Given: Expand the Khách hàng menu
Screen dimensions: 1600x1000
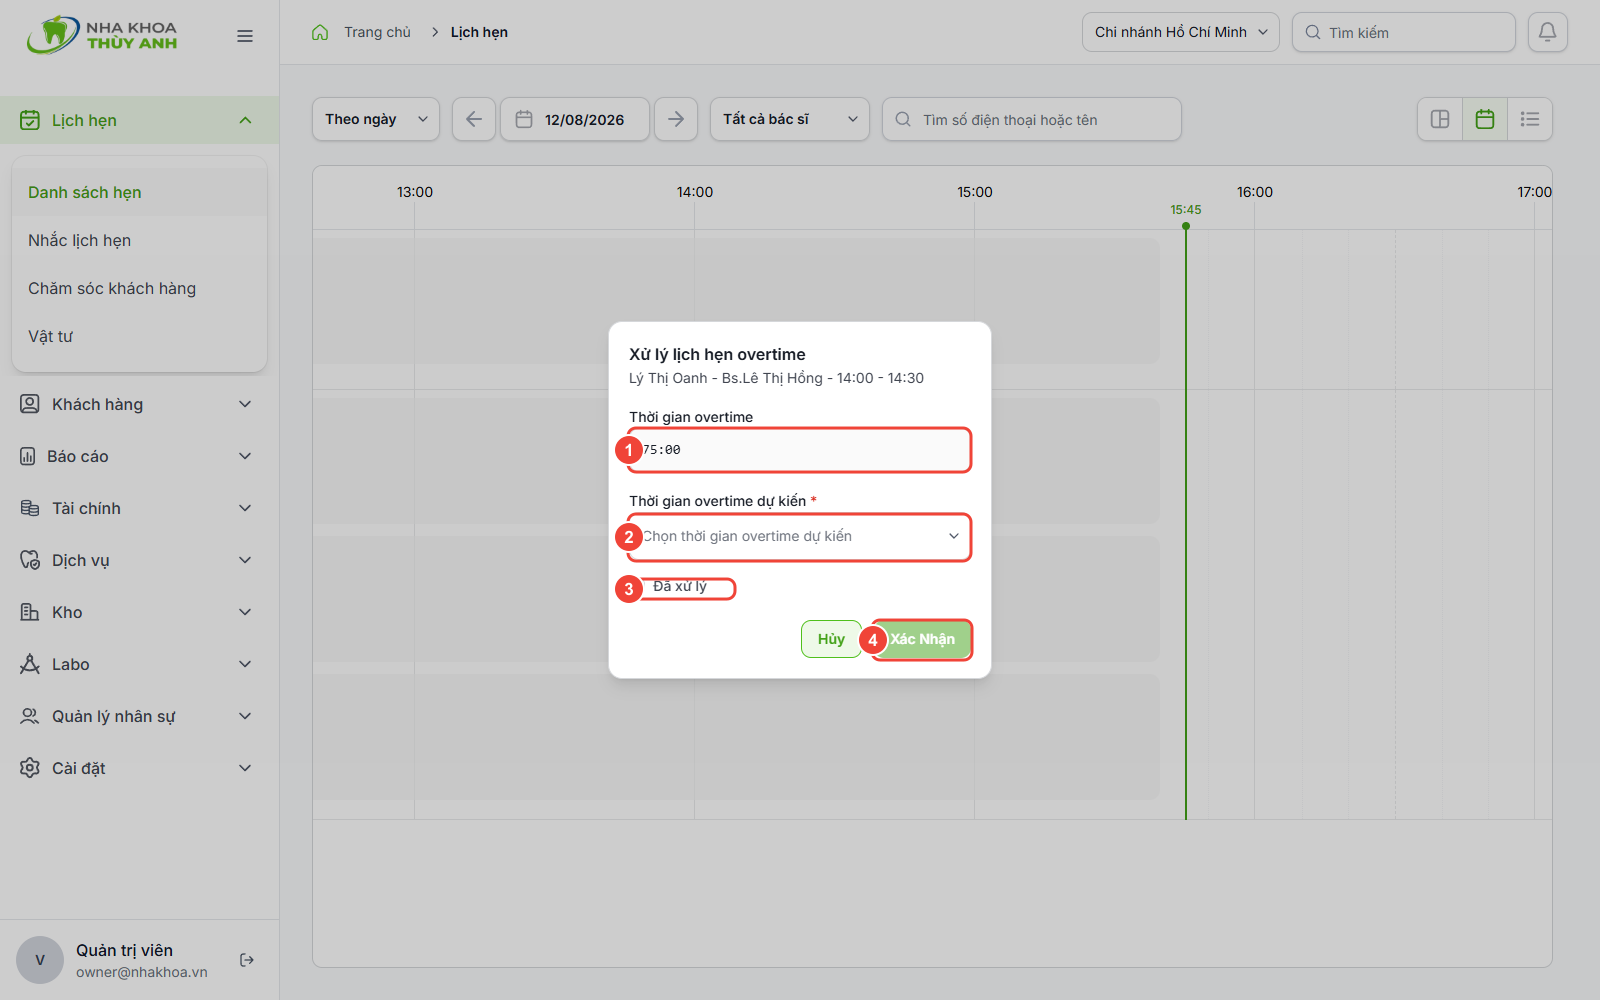Looking at the screenshot, I should [x=139, y=404].
